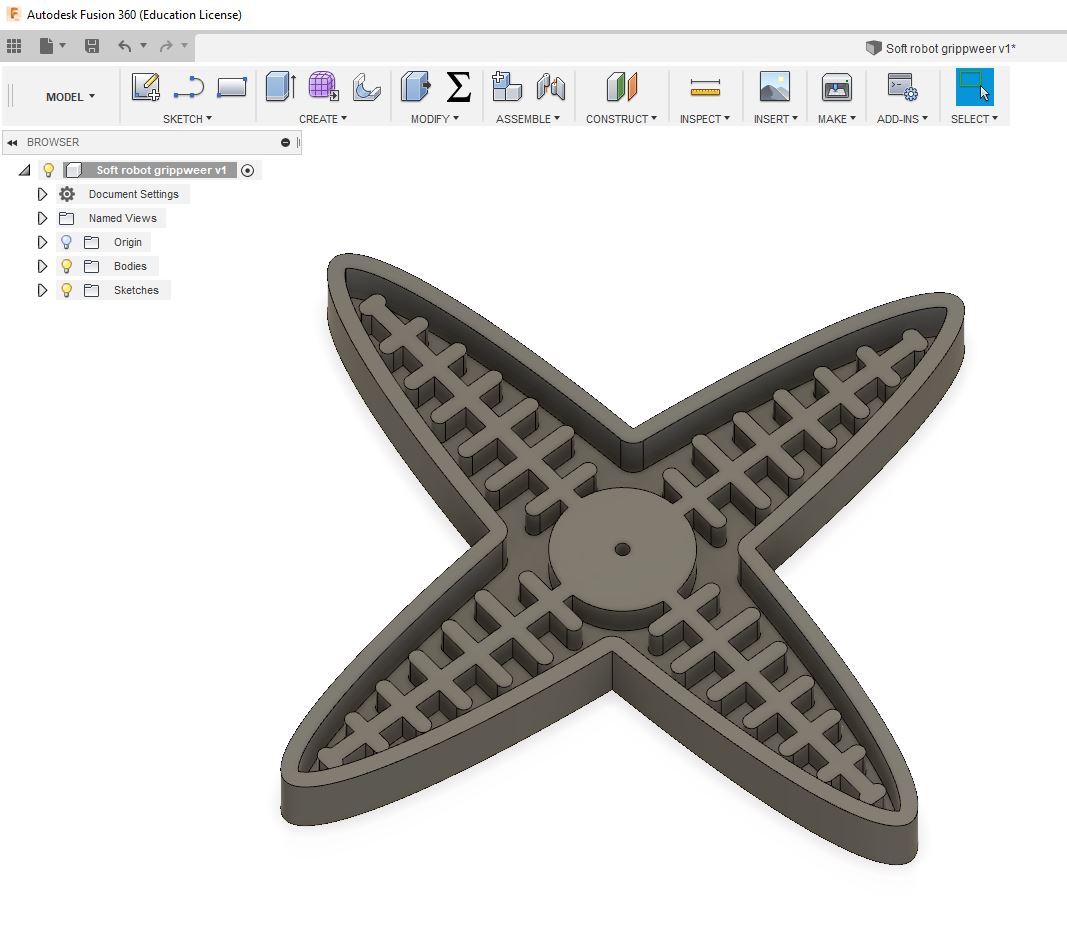Toggle visibility of root component lightbulb
Screen dimensions: 1067x934
pos(48,170)
